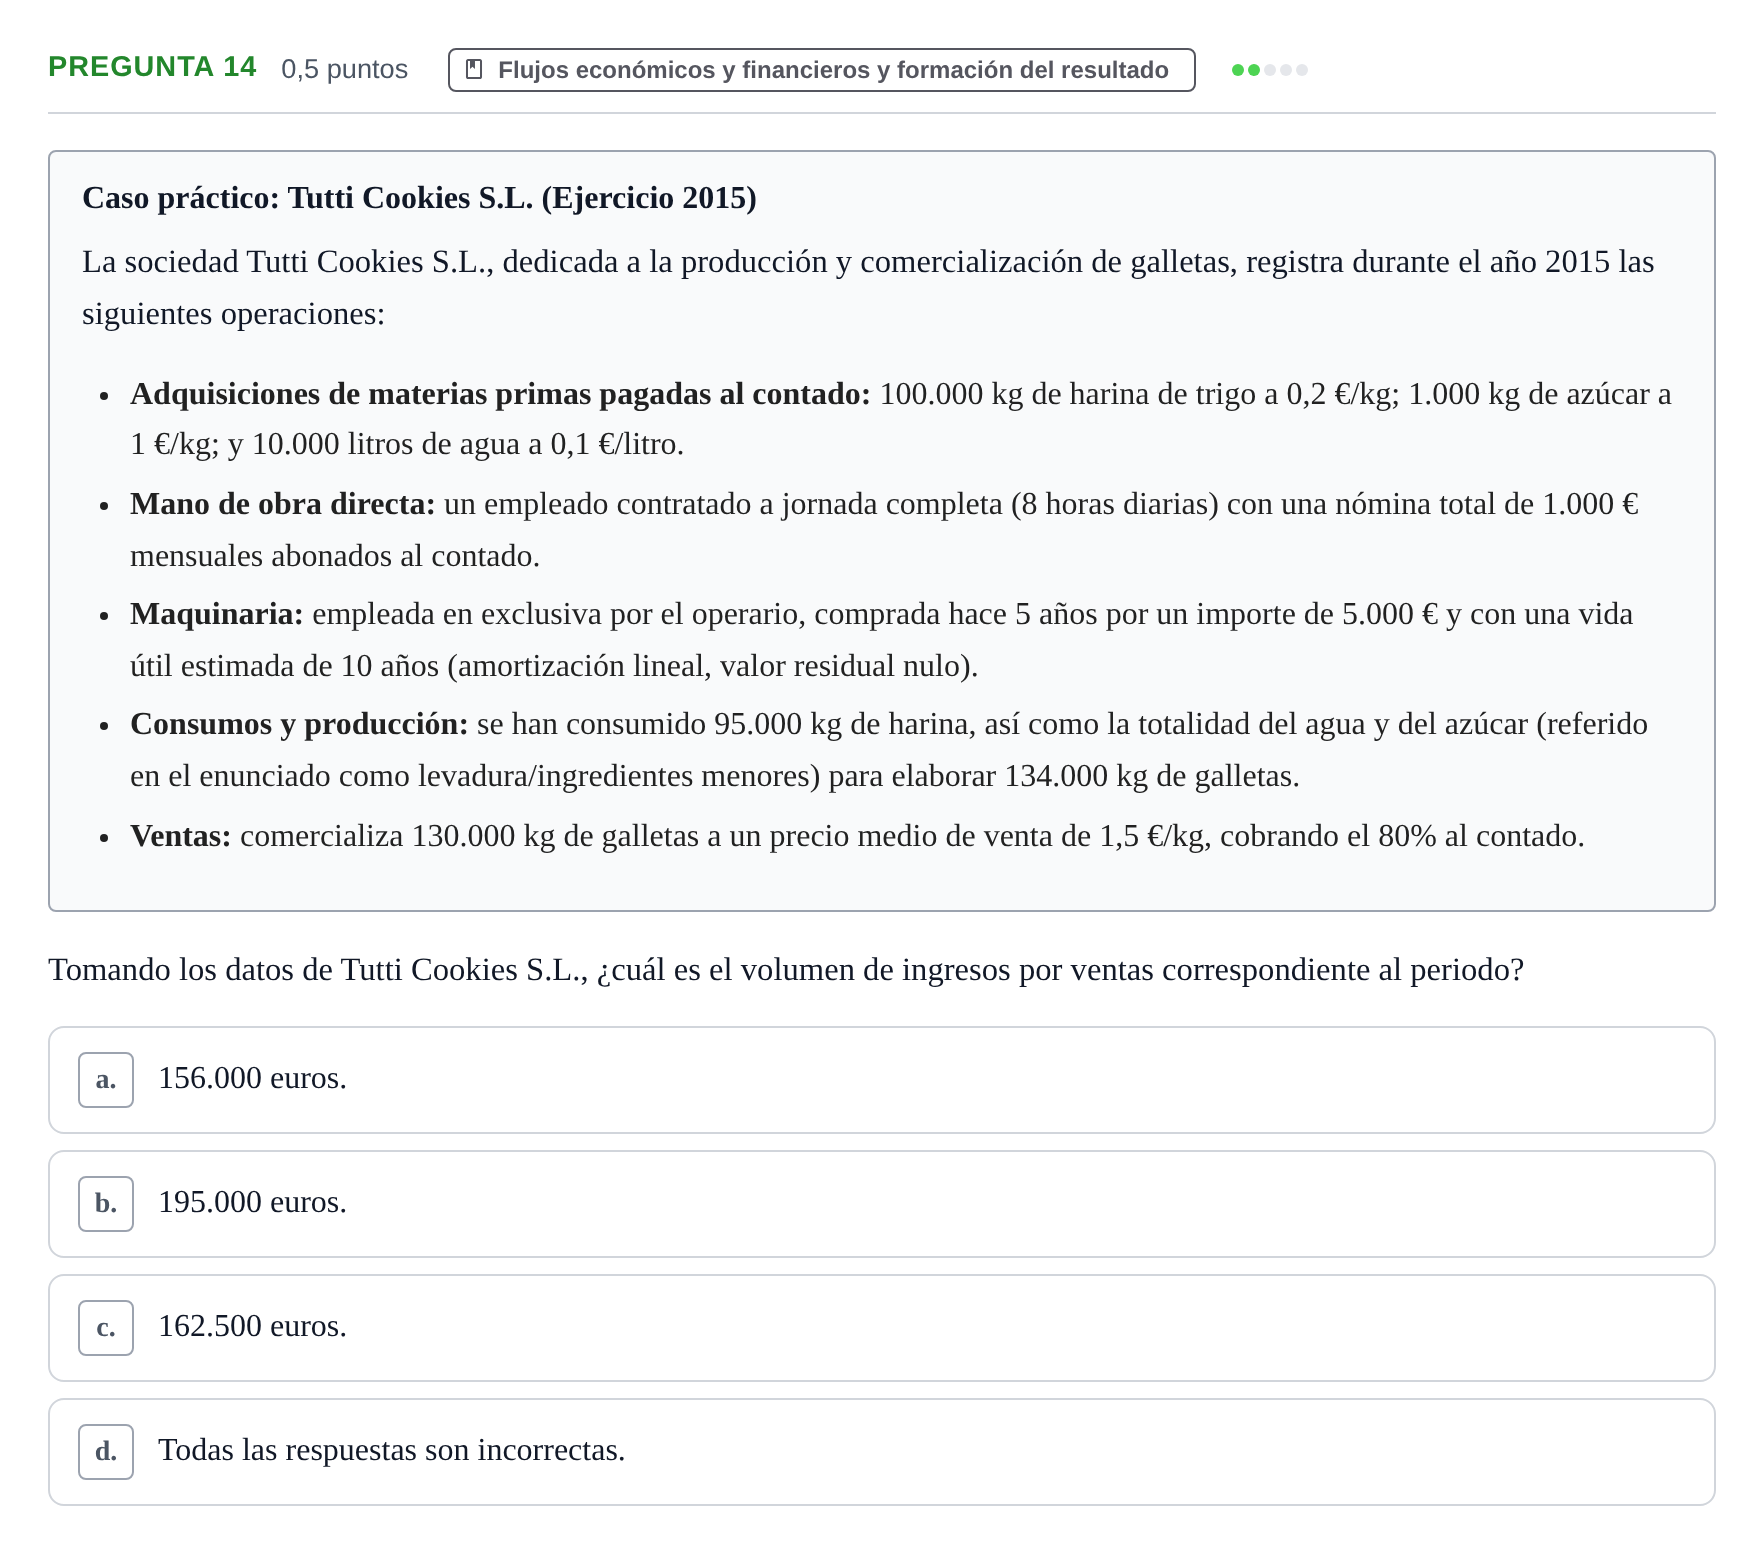
Task: Click the letter badge 'd.'
Action: 106,1452
